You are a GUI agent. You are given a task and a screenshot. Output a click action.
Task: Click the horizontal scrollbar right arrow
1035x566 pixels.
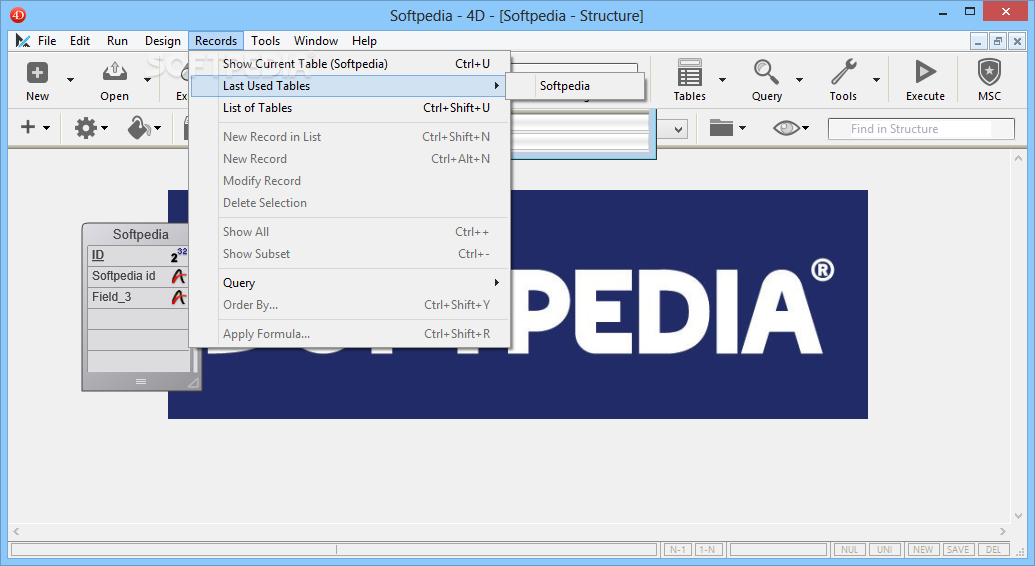click(x=1003, y=531)
